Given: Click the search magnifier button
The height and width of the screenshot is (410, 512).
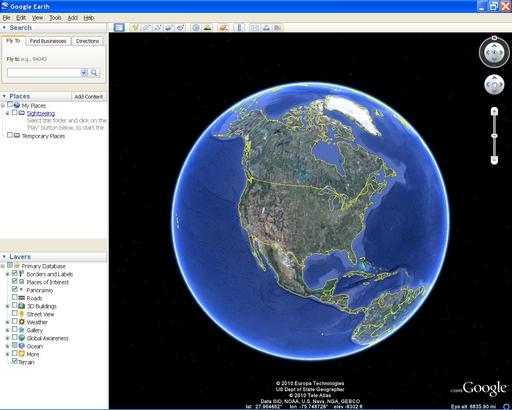Looking at the screenshot, I should (94, 73).
